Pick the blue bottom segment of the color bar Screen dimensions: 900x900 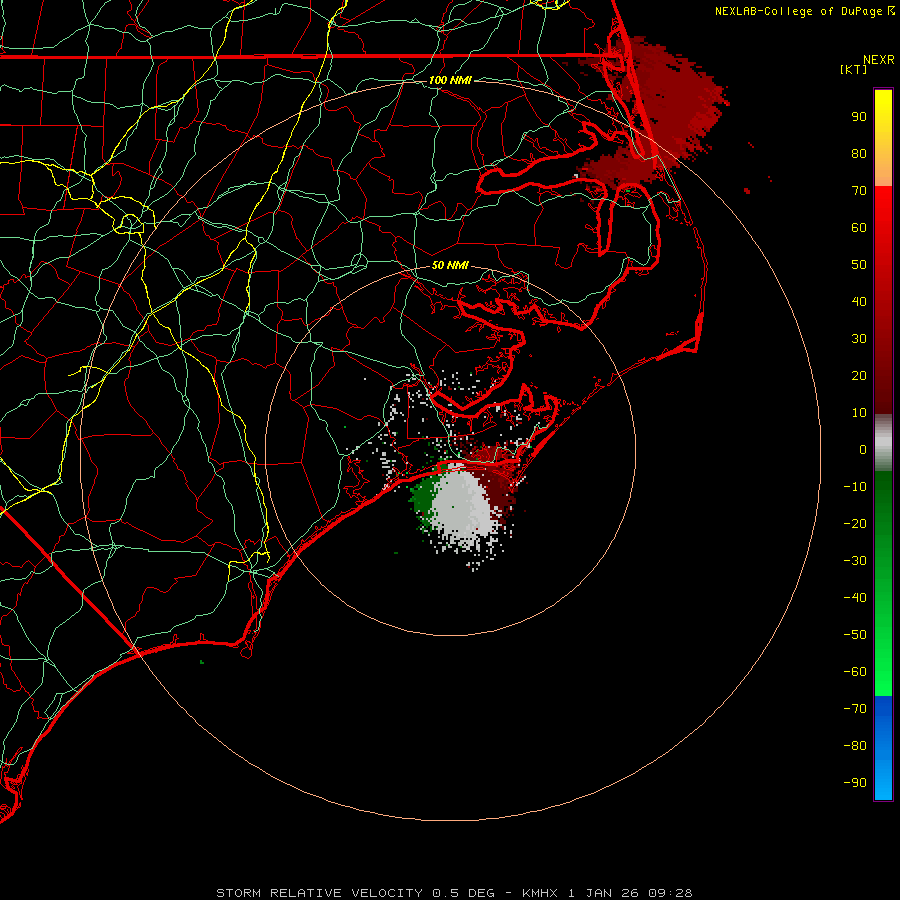coord(883,747)
